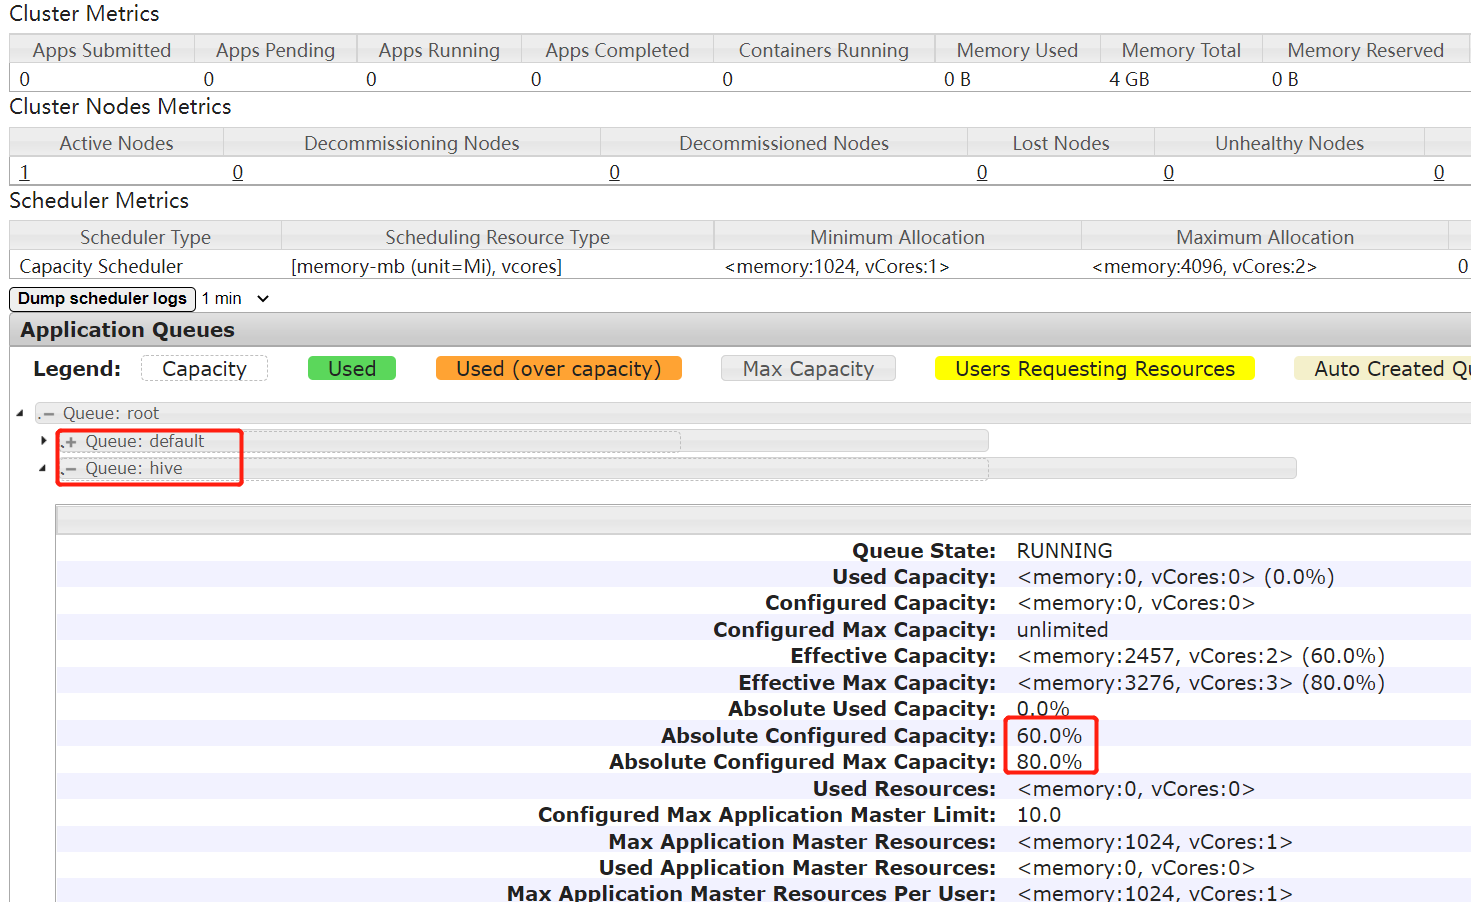Click the Max Capacity legend swatch
Viewport: 1471px width, 902px height.
(808, 368)
